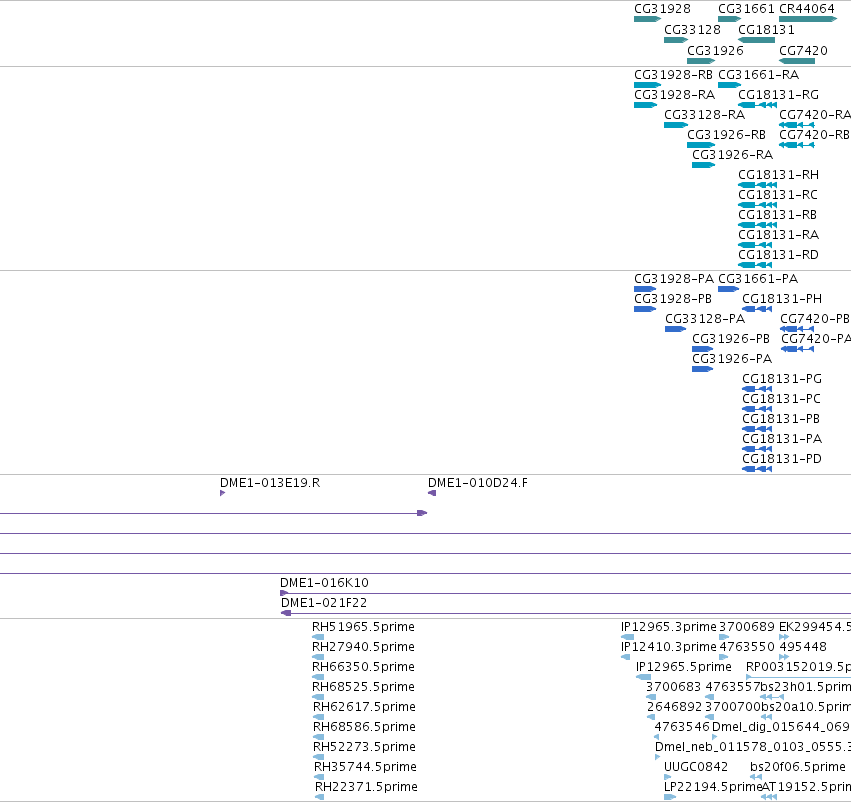Click the purple arrow glyph under DME1-010D24.F
This screenshot has width=851, height=802.
coord(432,493)
